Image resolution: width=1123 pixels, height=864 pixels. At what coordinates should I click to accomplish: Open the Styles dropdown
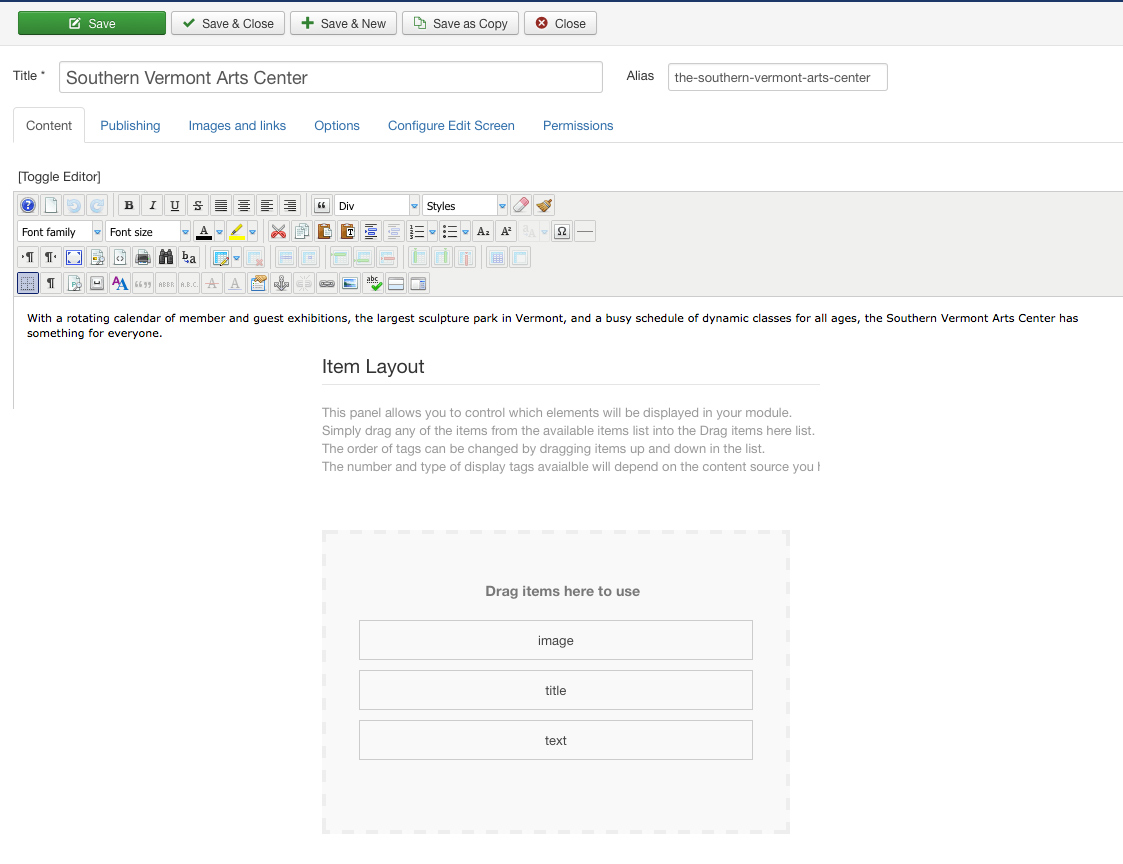pos(465,206)
